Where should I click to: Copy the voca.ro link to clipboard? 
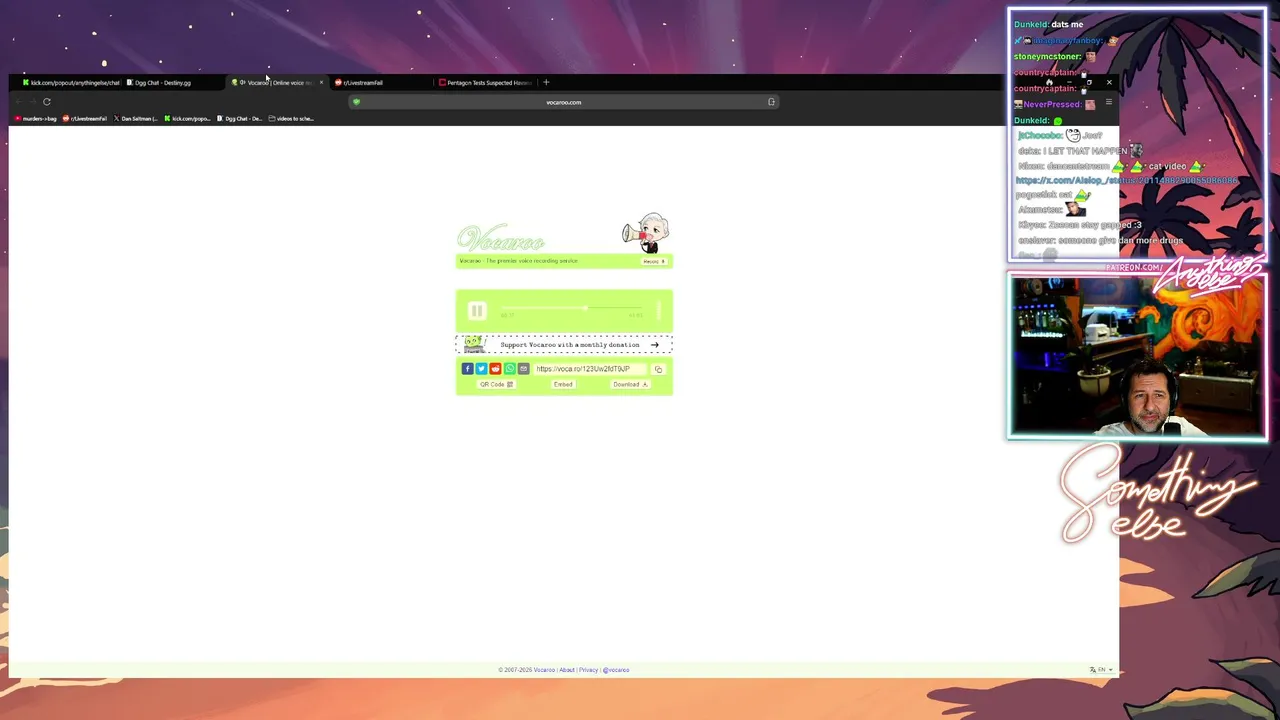[x=658, y=369]
